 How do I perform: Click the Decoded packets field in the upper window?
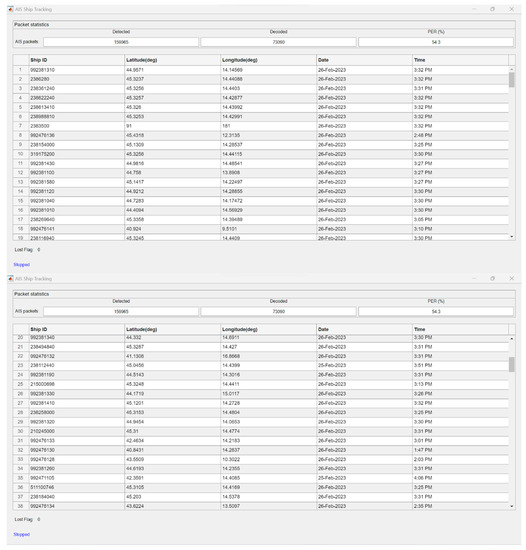coord(278,42)
